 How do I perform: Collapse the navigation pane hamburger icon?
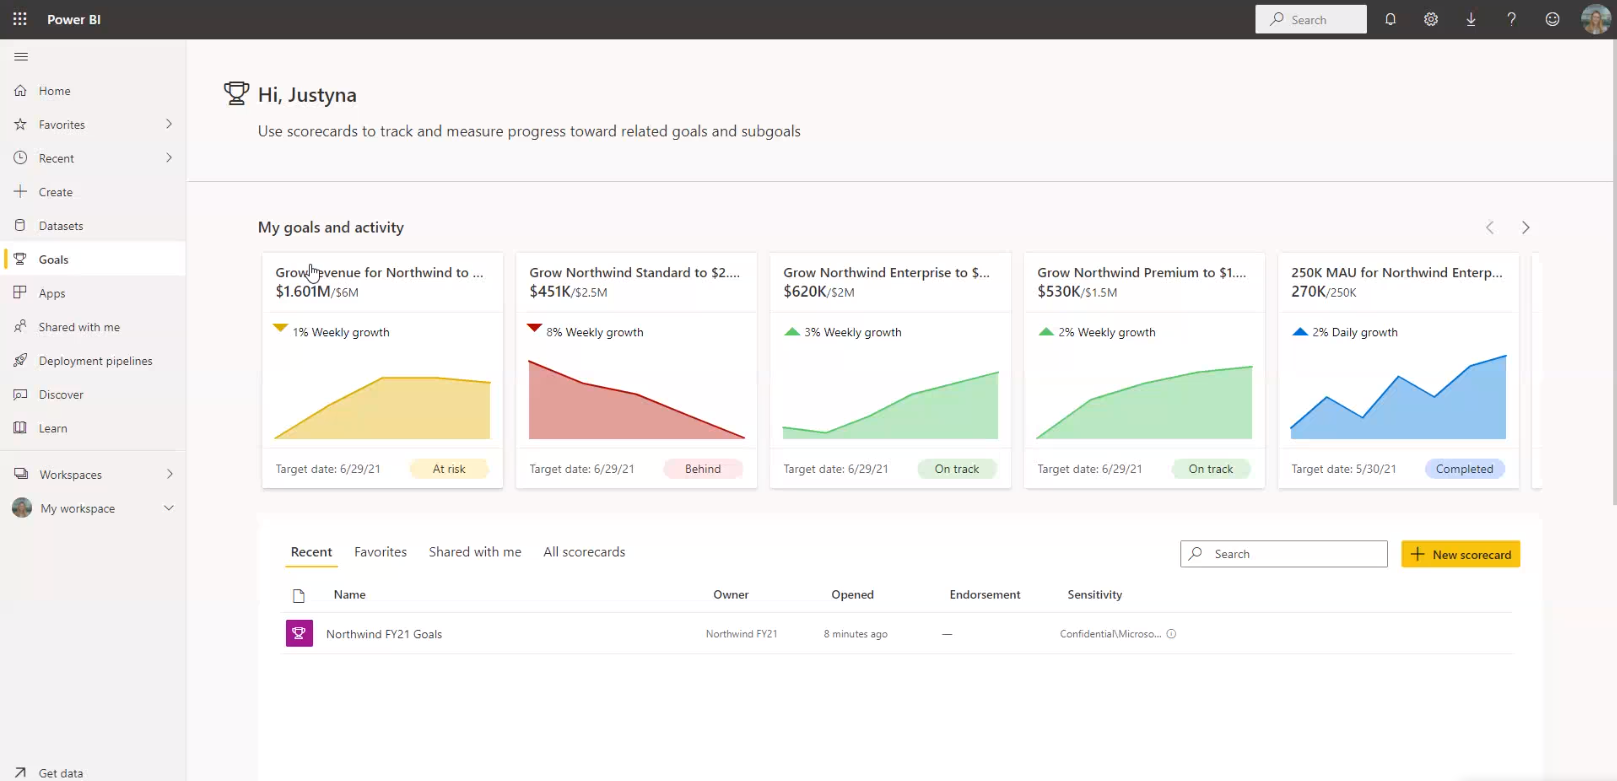21,57
